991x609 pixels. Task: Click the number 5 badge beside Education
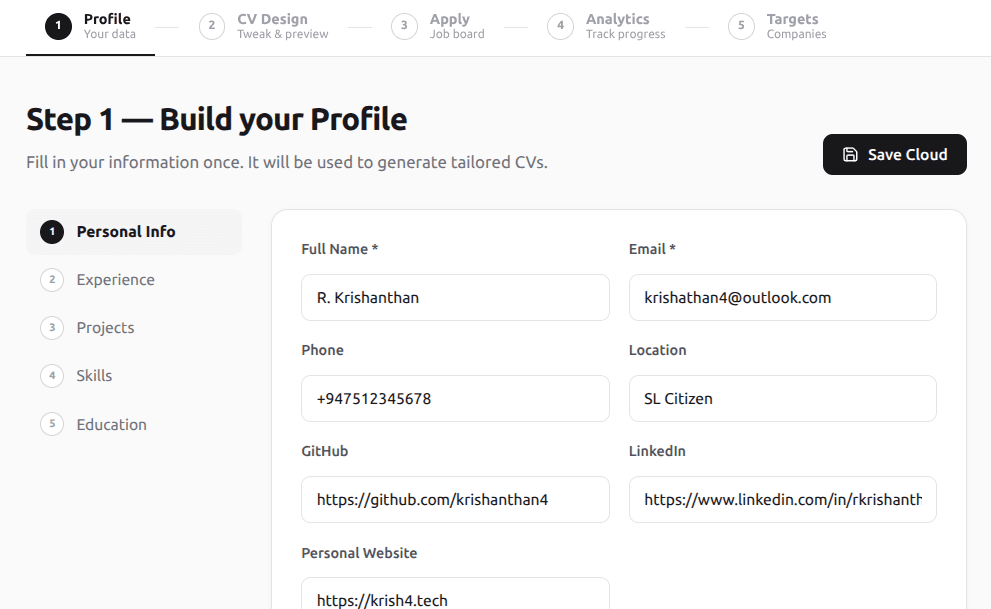52,425
